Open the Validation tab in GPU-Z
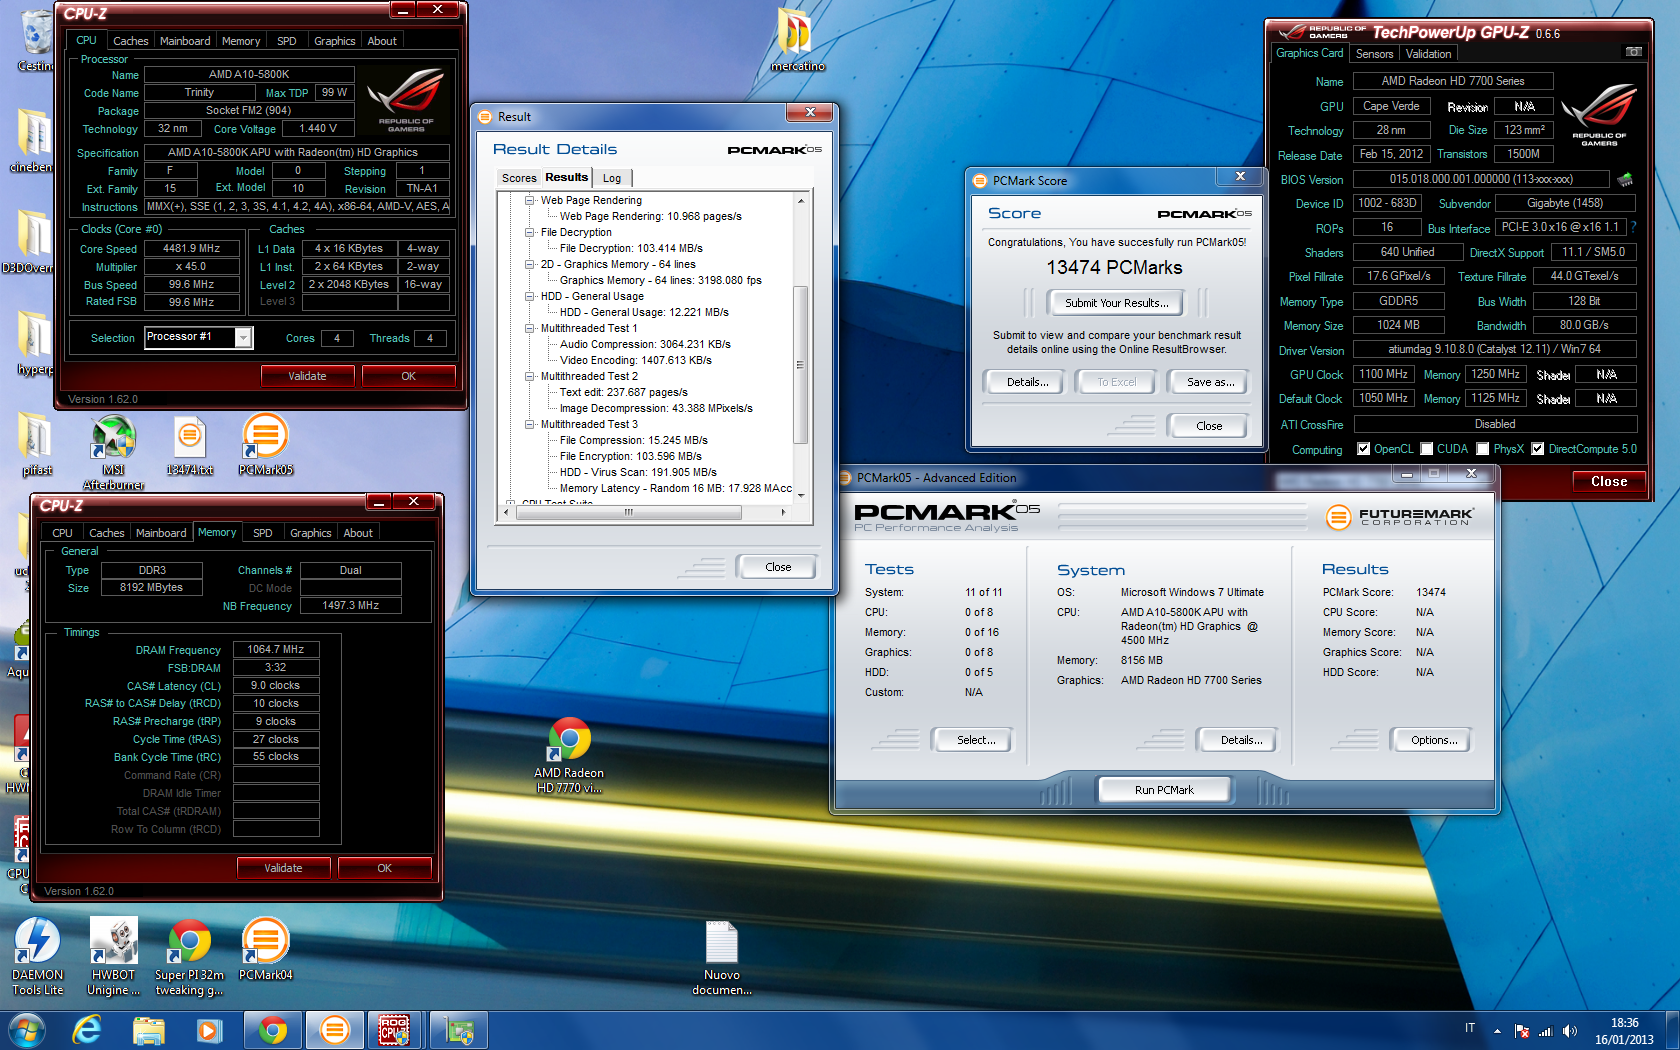 [1428, 54]
